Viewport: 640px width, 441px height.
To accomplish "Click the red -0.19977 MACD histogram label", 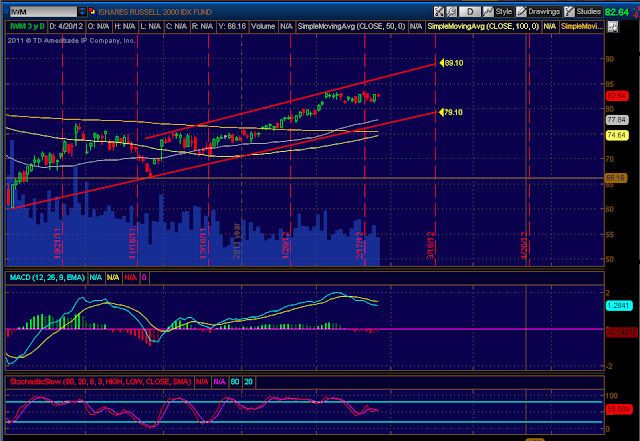I will coord(621,332).
